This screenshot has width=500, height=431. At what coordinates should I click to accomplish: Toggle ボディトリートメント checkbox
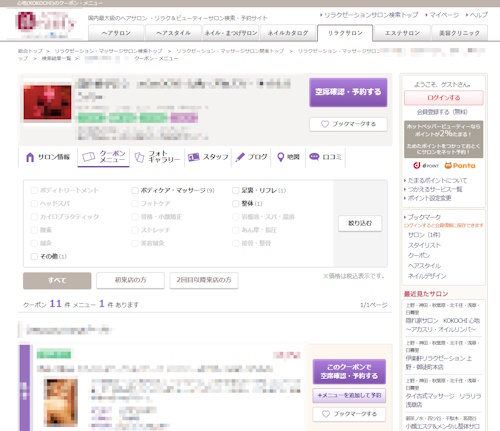point(34,190)
